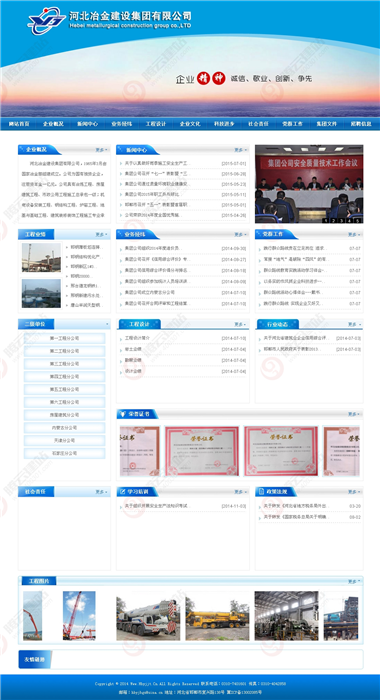Open the 第六工程分公司 button
The height and width of the screenshot is (700, 380).
(64, 402)
